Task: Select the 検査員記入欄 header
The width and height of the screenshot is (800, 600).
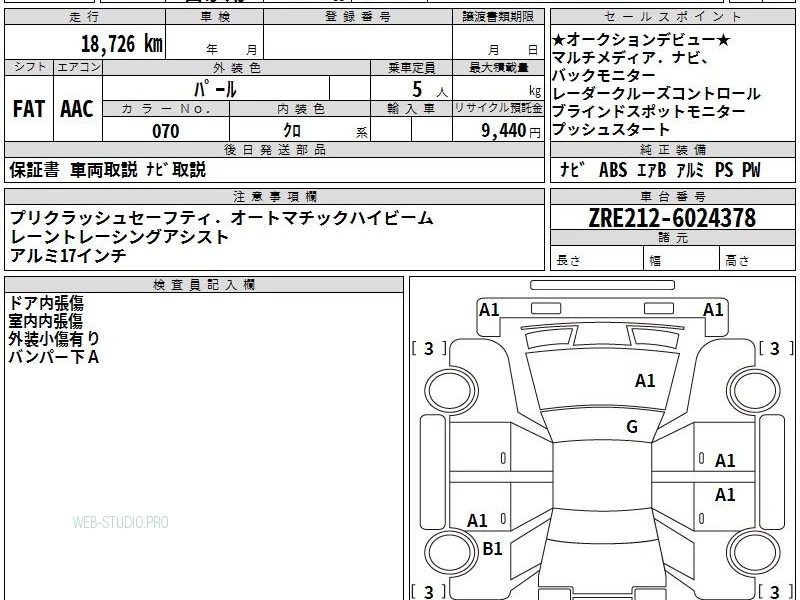Action: (x=204, y=285)
